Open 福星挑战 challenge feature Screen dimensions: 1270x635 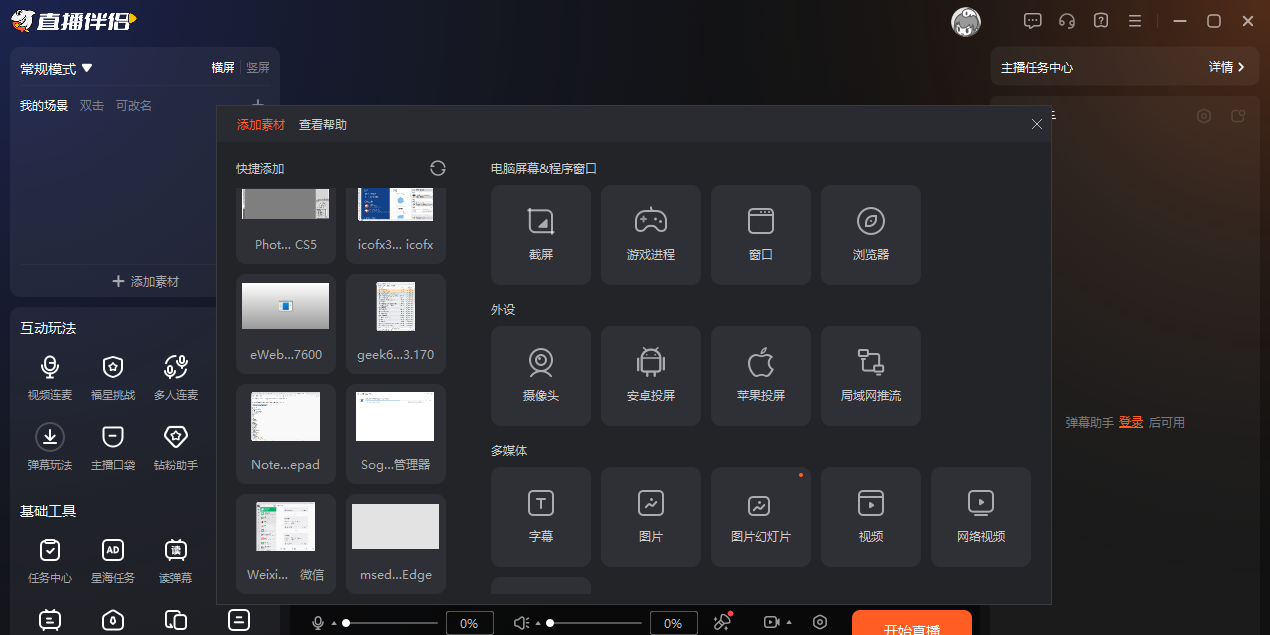(x=113, y=378)
